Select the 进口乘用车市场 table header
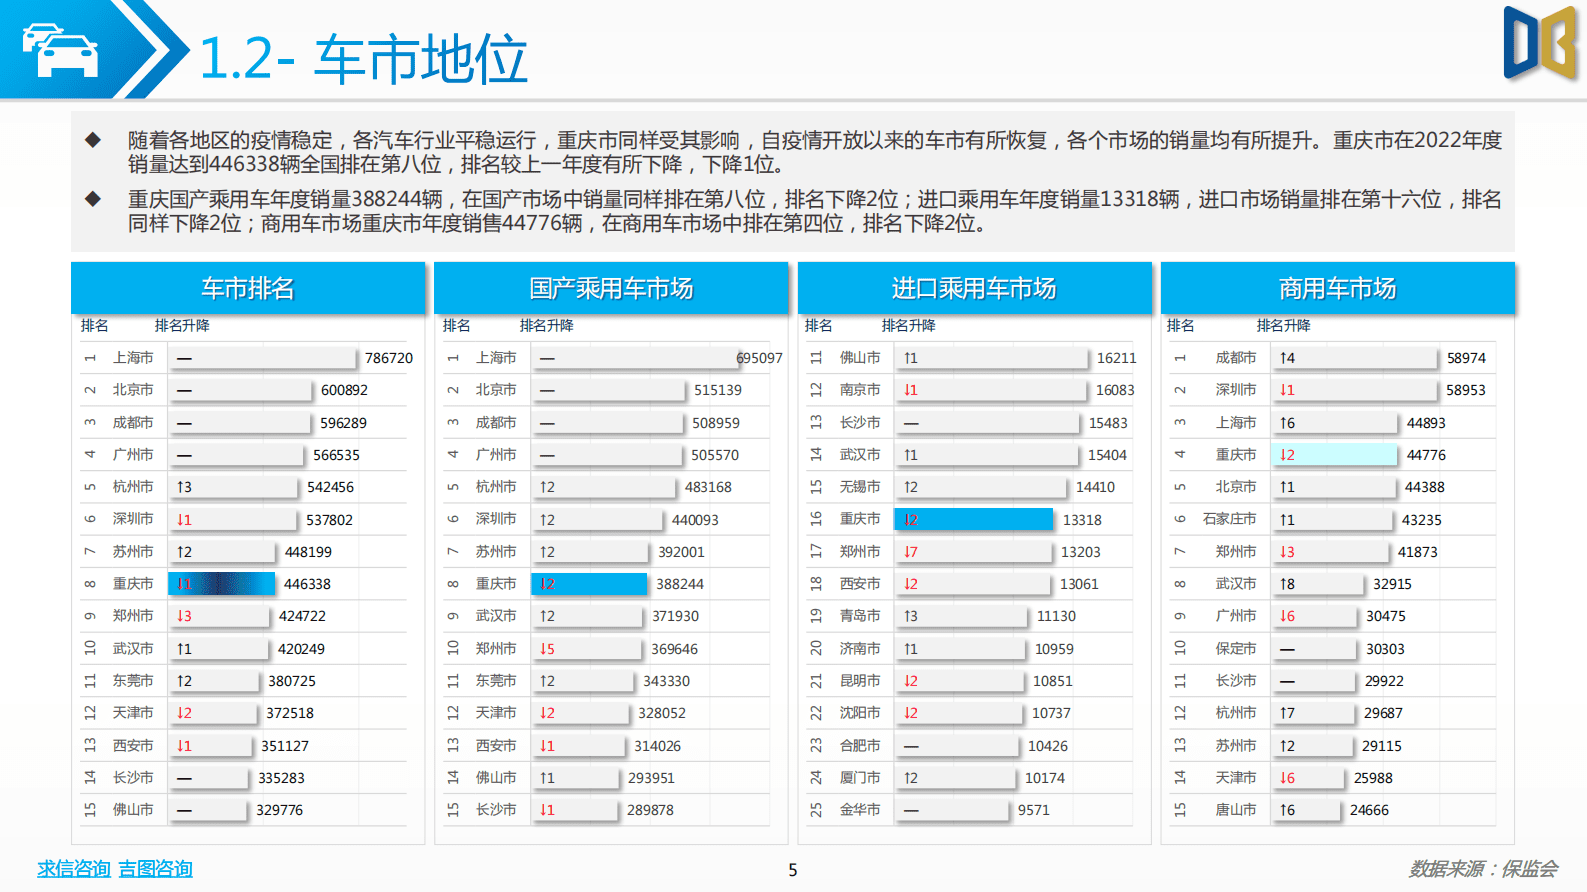Screen dimensions: 1587x892 [x=974, y=288]
